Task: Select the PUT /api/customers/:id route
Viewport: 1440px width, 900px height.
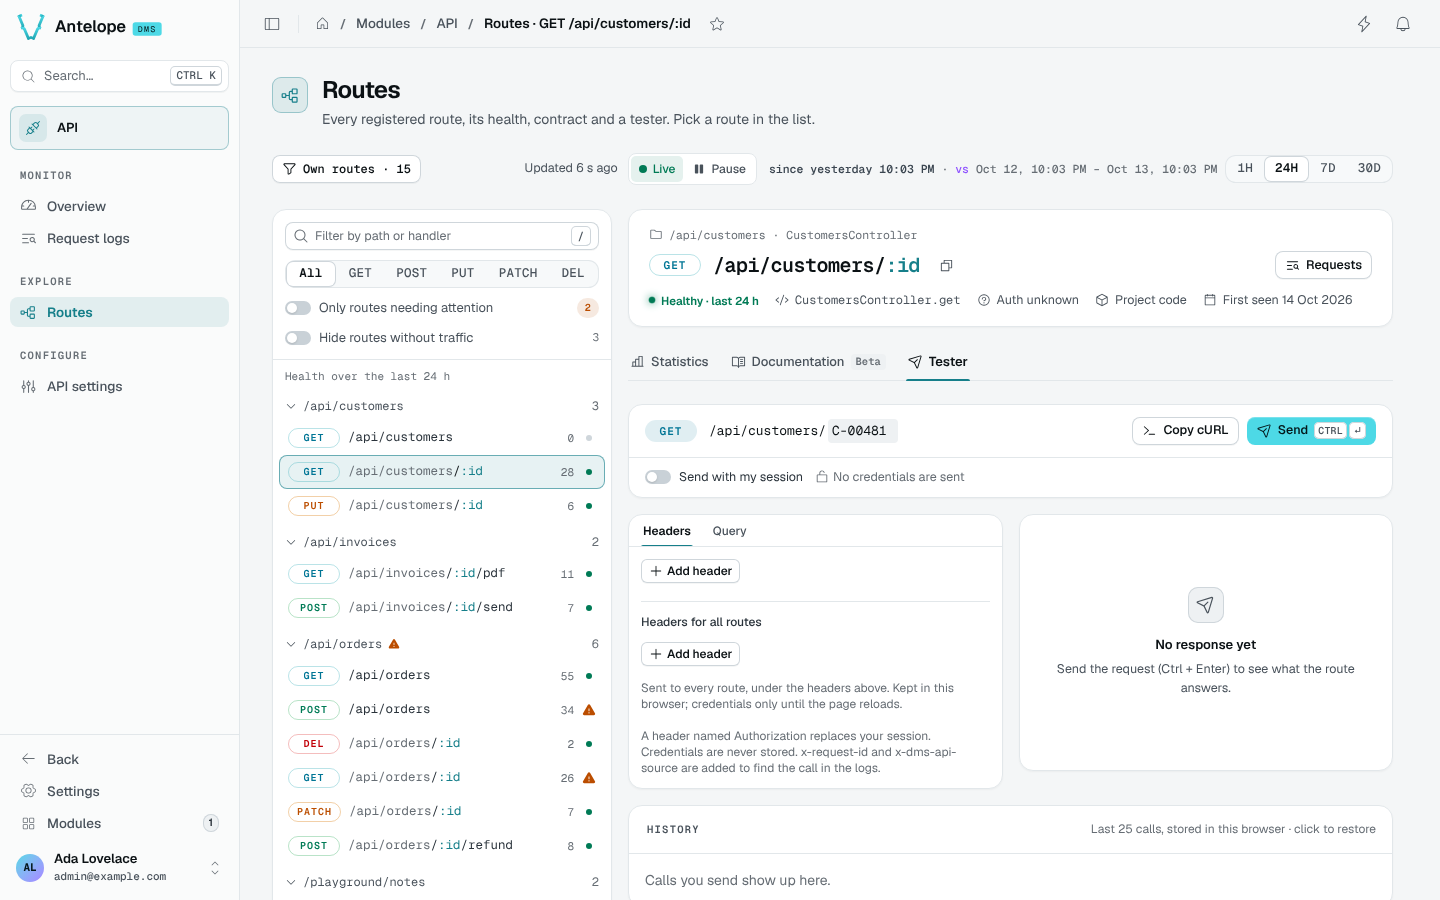Action: 442,506
